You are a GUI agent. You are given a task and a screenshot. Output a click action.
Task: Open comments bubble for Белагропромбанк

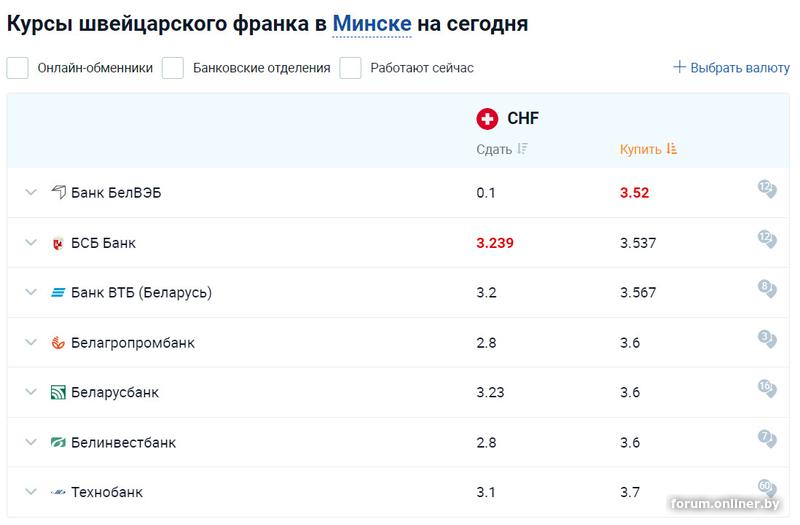click(x=767, y=339)
